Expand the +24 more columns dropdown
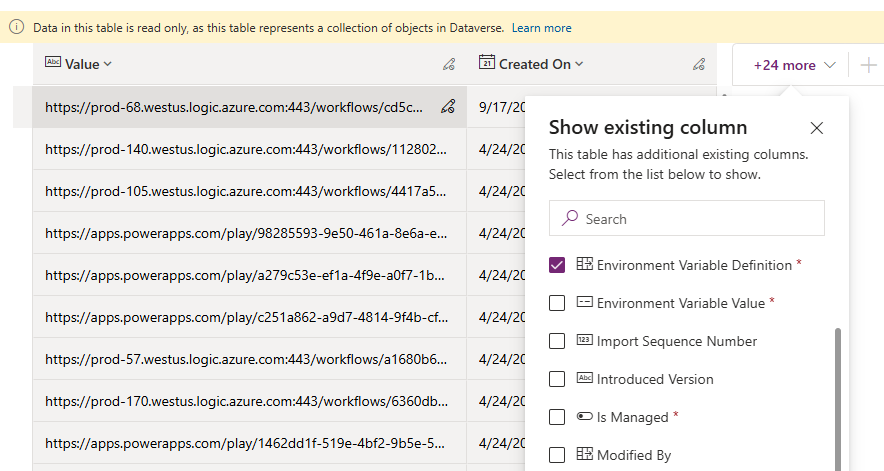The width and height of the screenshot is (884, 471). coord(794,65)
